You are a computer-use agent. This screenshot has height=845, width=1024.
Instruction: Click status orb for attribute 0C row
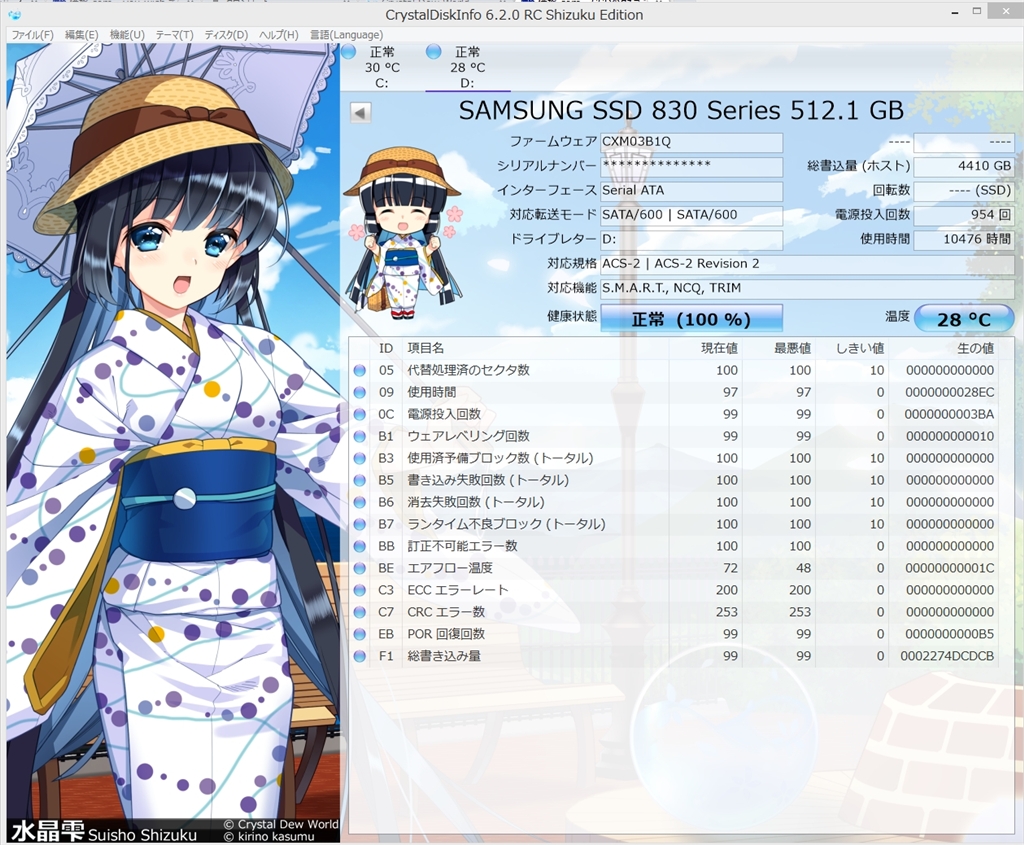pos(359,414)
